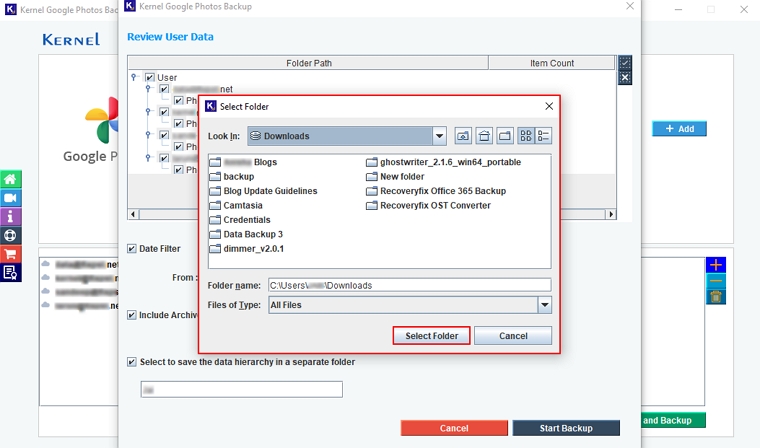Click the orange plus icon on the right

coord(716,265)
